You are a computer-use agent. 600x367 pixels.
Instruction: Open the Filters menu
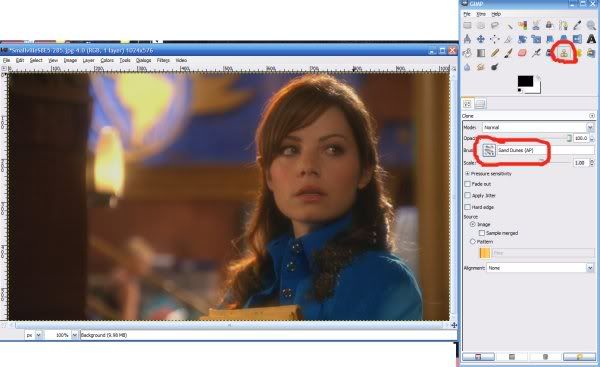[x=163, y=60]
